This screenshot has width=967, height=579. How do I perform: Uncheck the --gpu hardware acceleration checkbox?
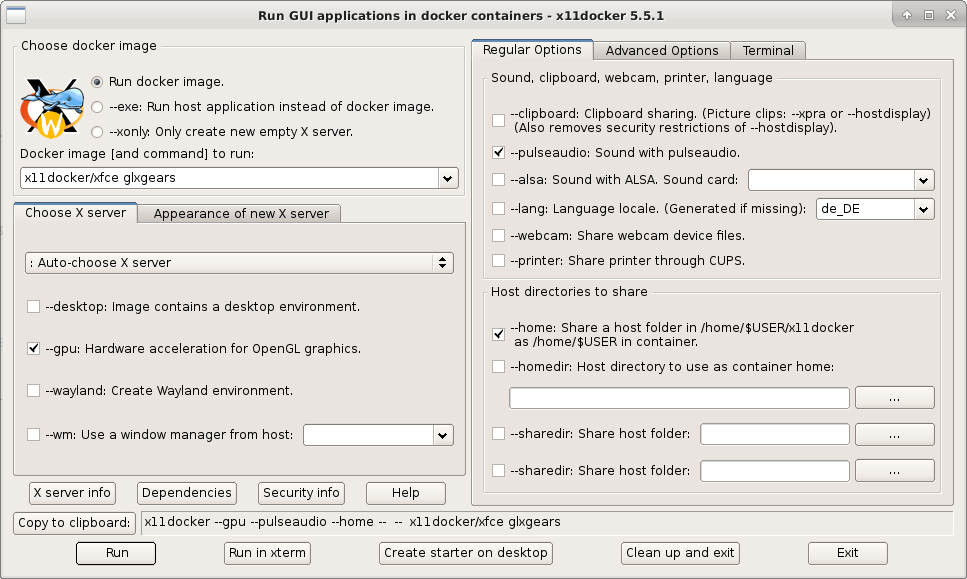pyautogui.click(x=34, y=348)
